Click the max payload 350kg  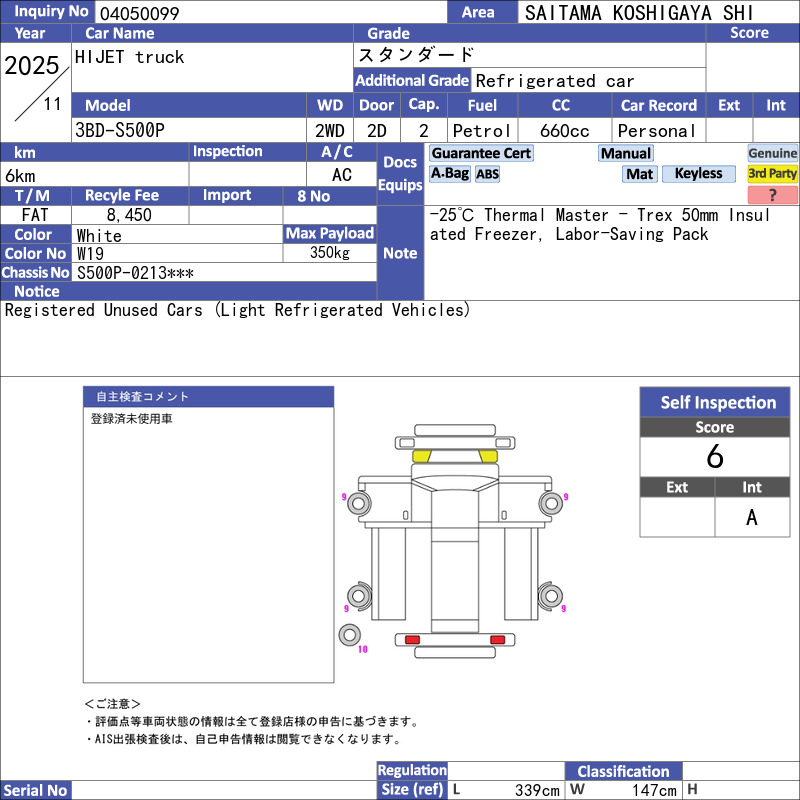(330, 253)
